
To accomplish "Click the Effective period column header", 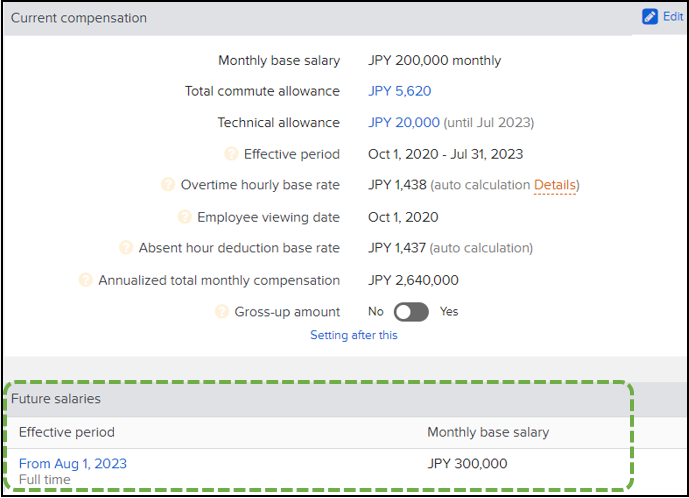I will (67, 432).
